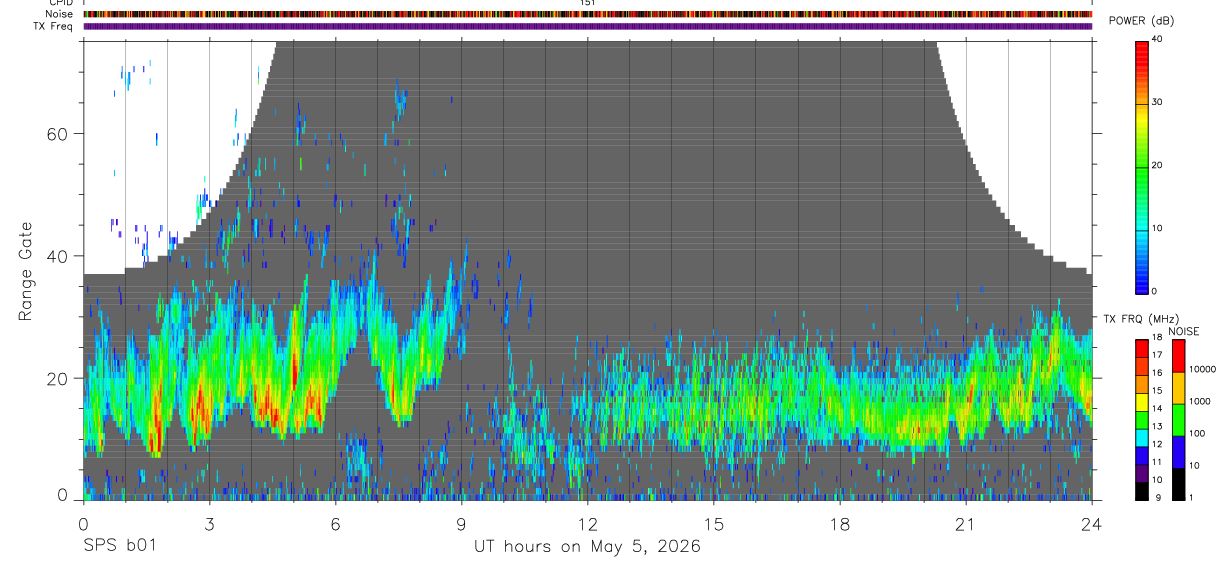Click the 12 hour tick label
The width and height of the screenshot is (1228, 567).
587,525
